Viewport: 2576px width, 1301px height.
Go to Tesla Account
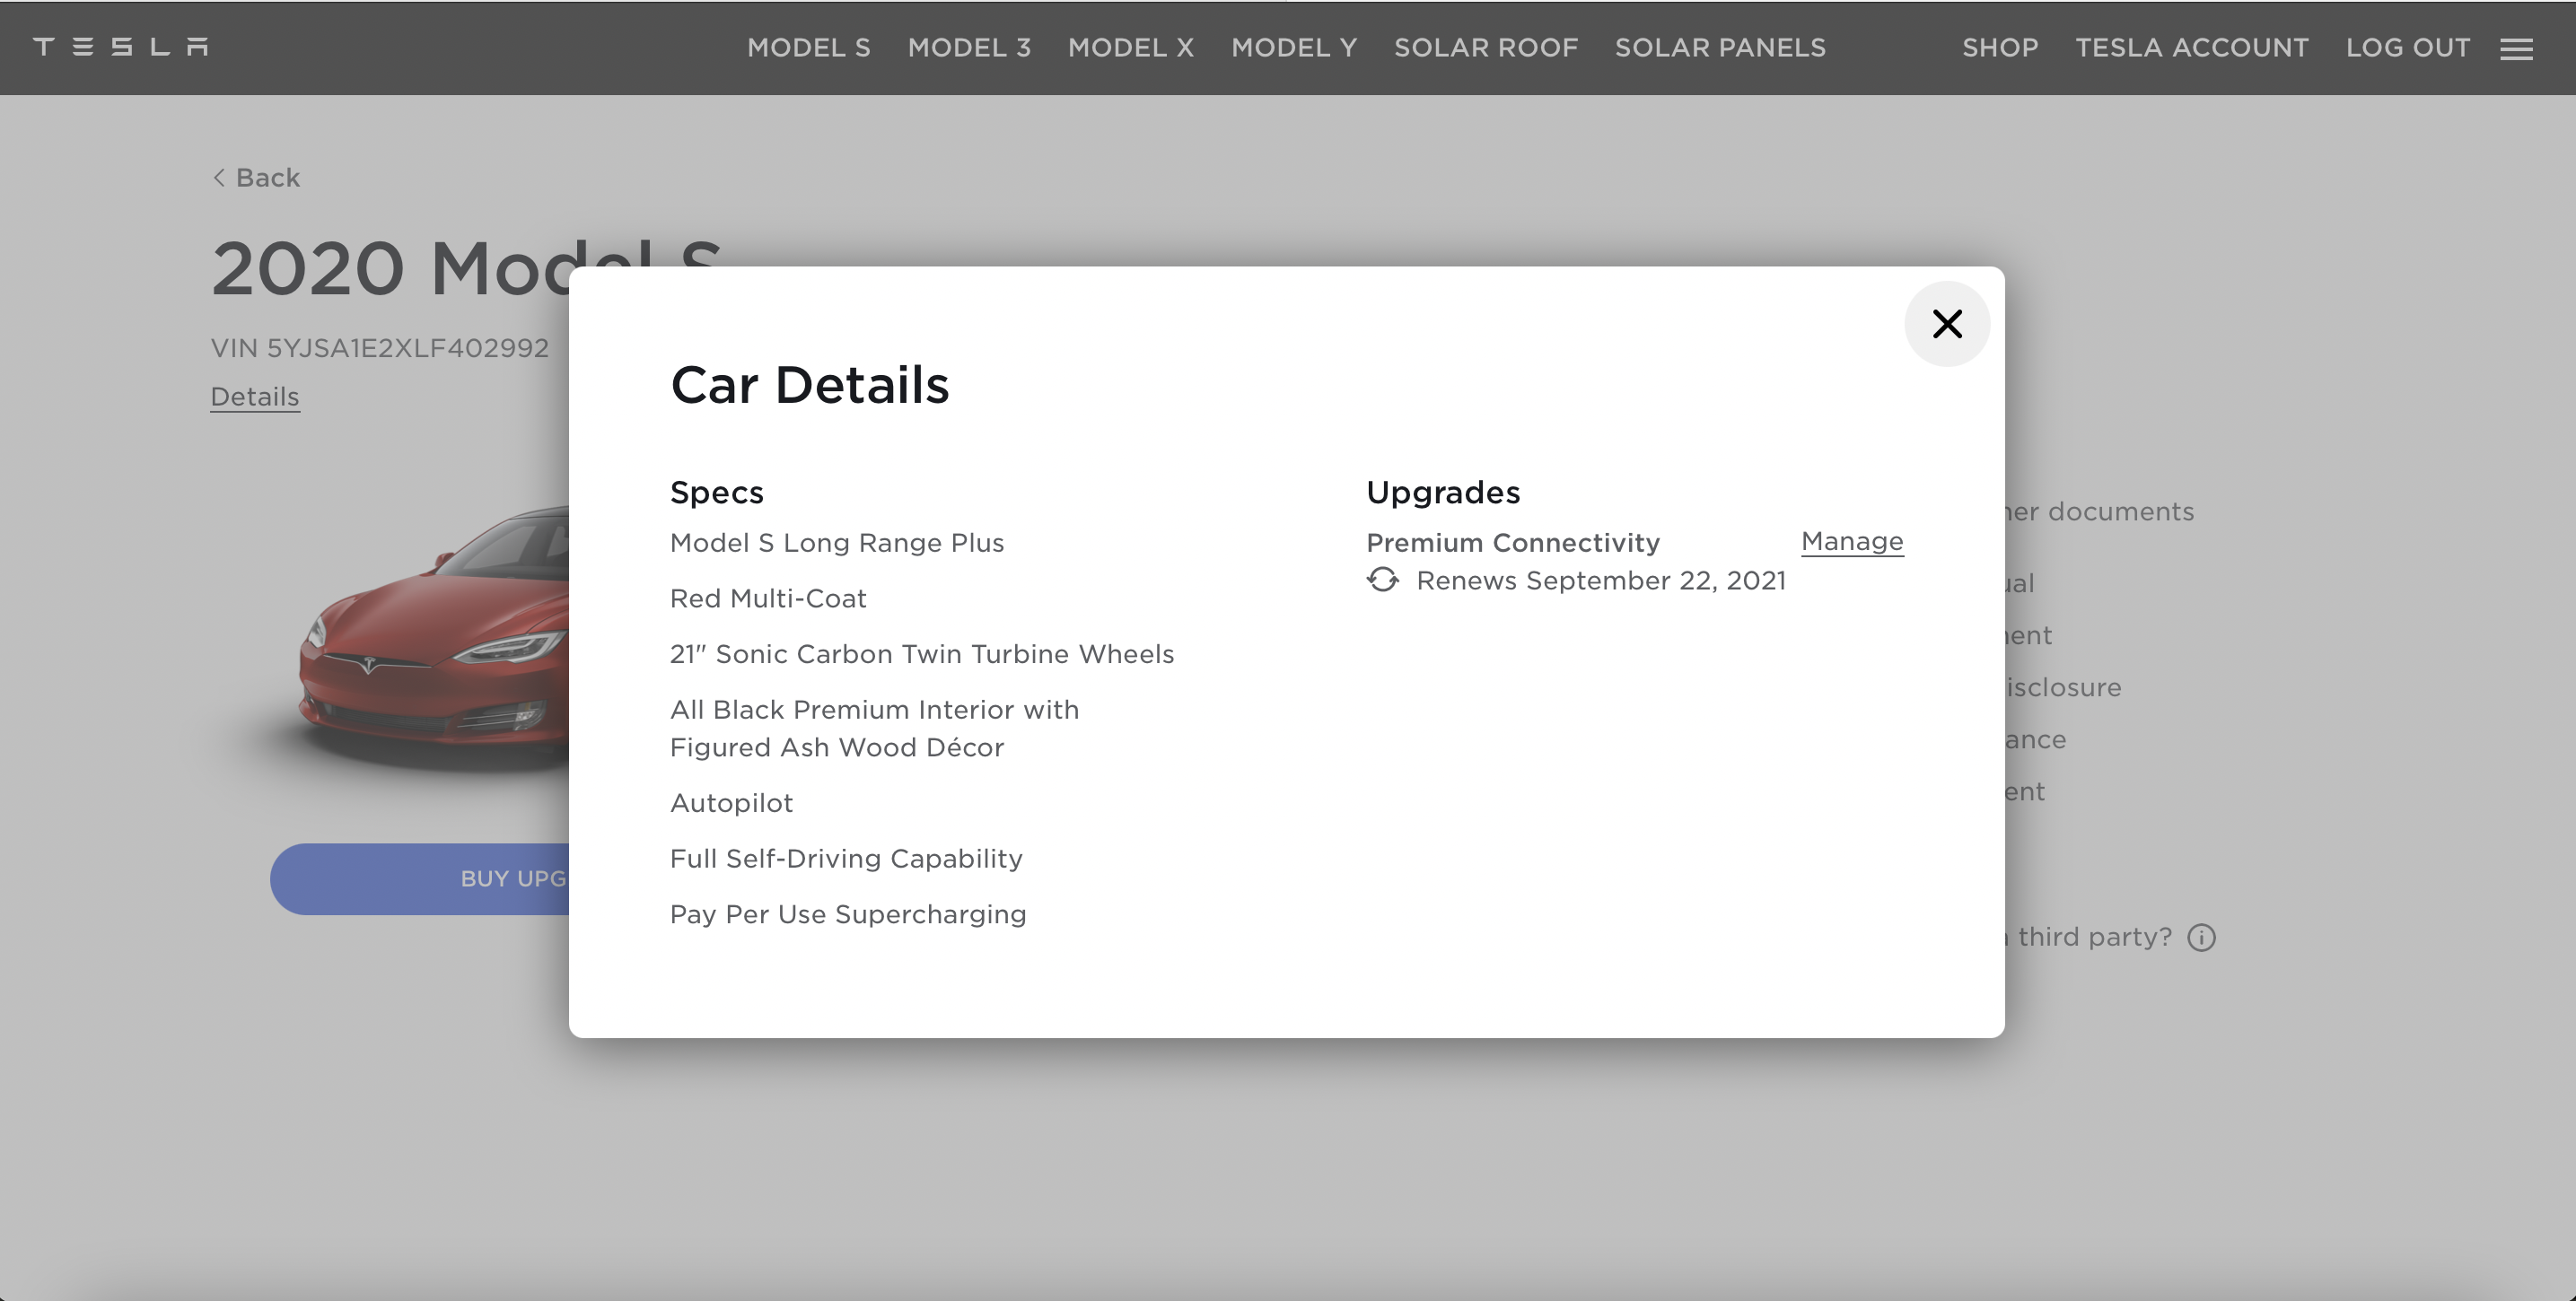[2192, 48]
